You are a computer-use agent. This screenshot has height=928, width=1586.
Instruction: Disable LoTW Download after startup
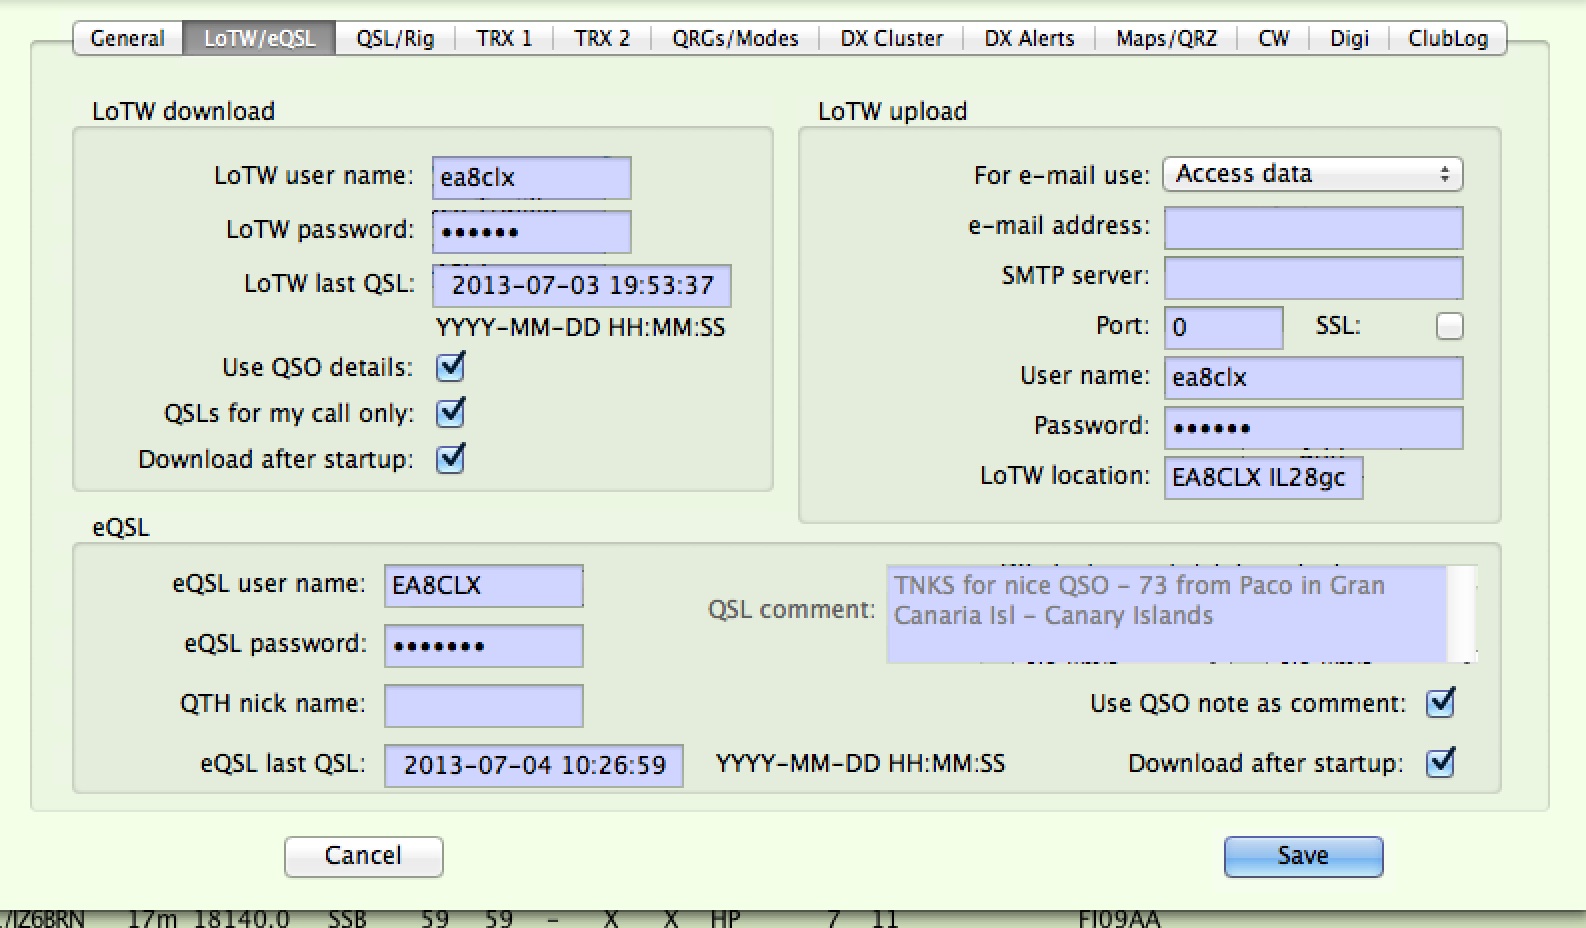[450, 459]
